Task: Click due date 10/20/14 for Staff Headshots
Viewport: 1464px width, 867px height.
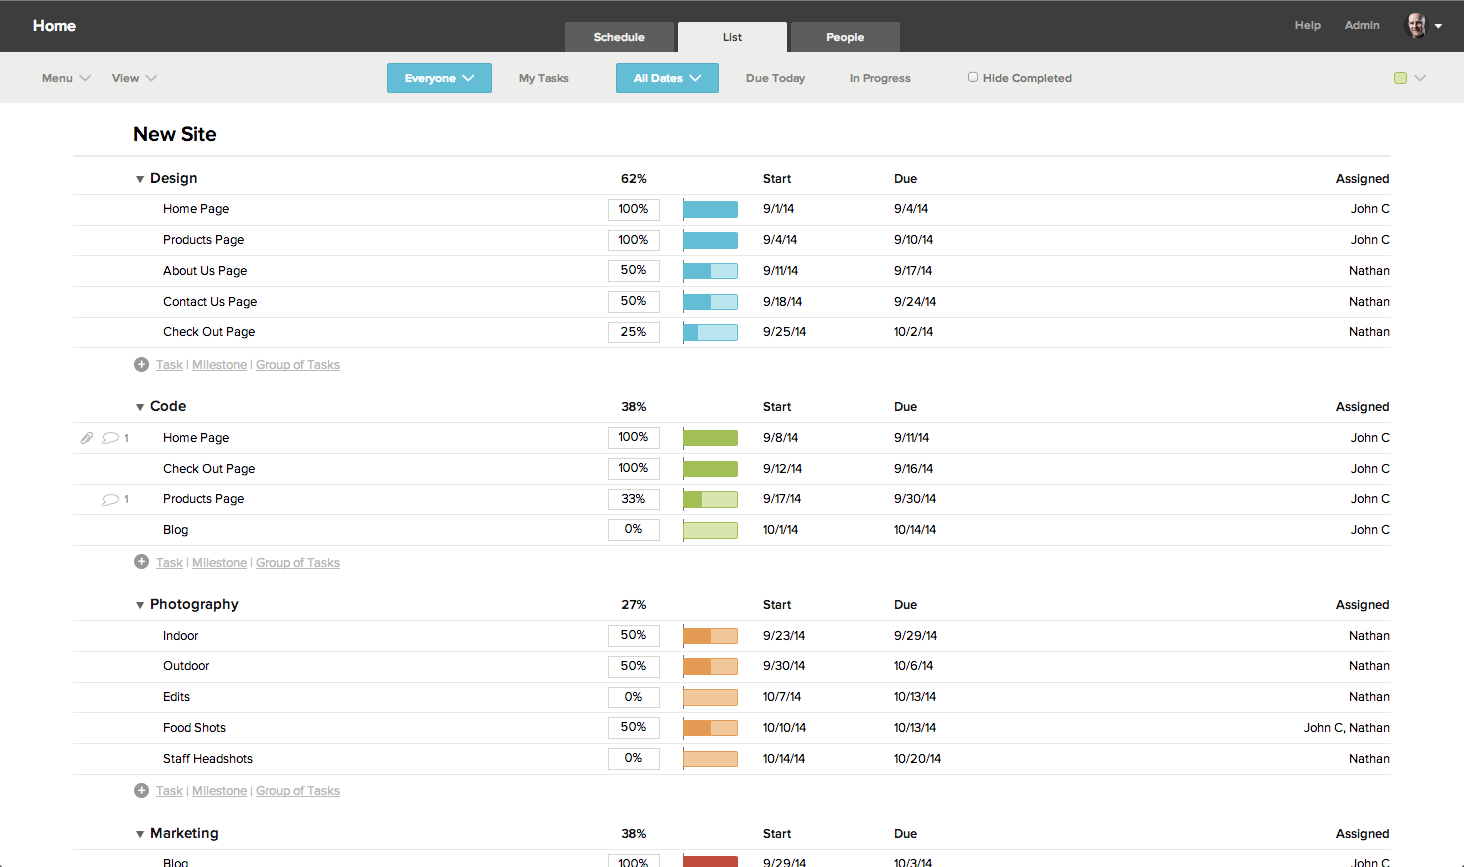Action: 917,759
